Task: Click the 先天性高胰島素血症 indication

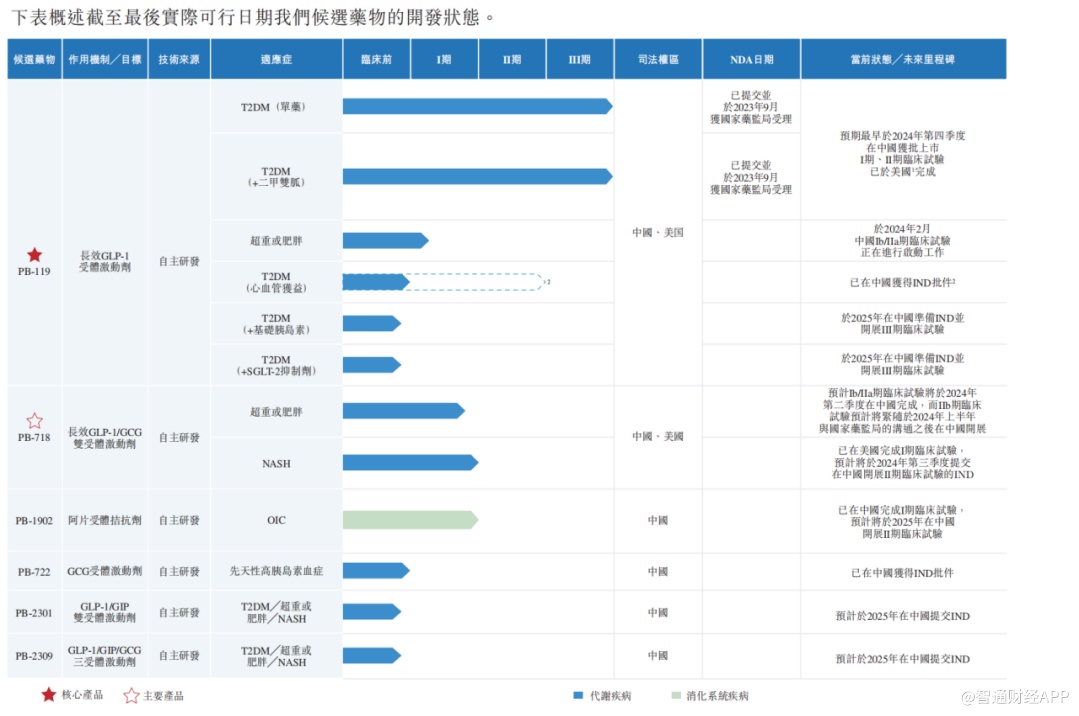Action: 276,571
